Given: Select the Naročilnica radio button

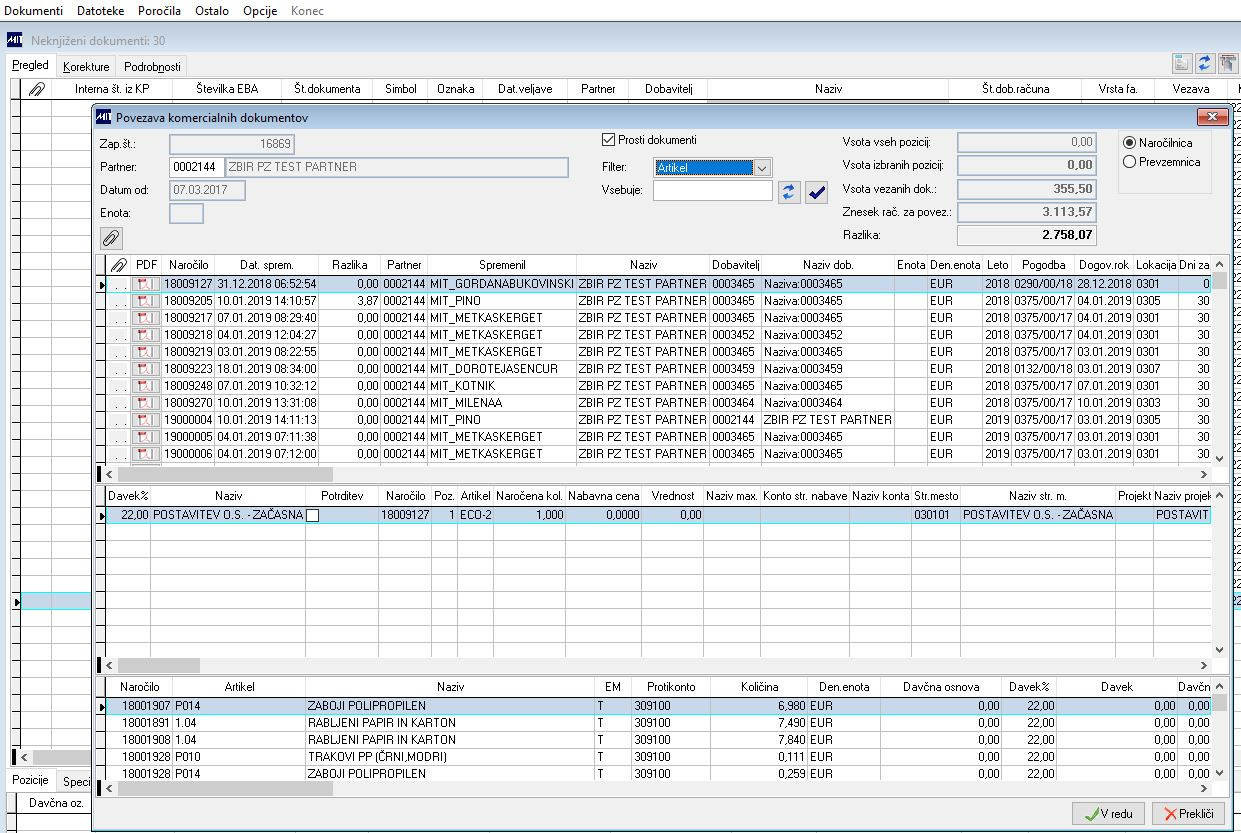Looking at the screenshot, I should point(1130,143).
